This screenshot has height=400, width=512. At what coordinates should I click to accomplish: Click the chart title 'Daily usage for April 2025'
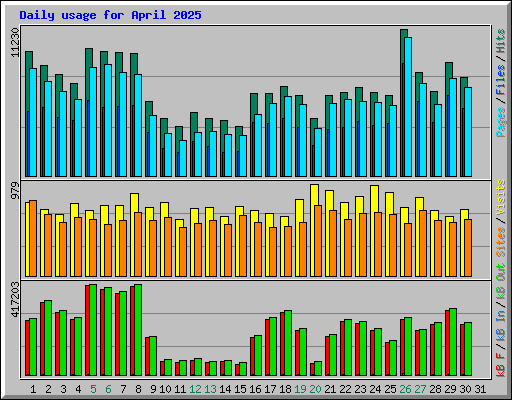click(x=110, y=15)
